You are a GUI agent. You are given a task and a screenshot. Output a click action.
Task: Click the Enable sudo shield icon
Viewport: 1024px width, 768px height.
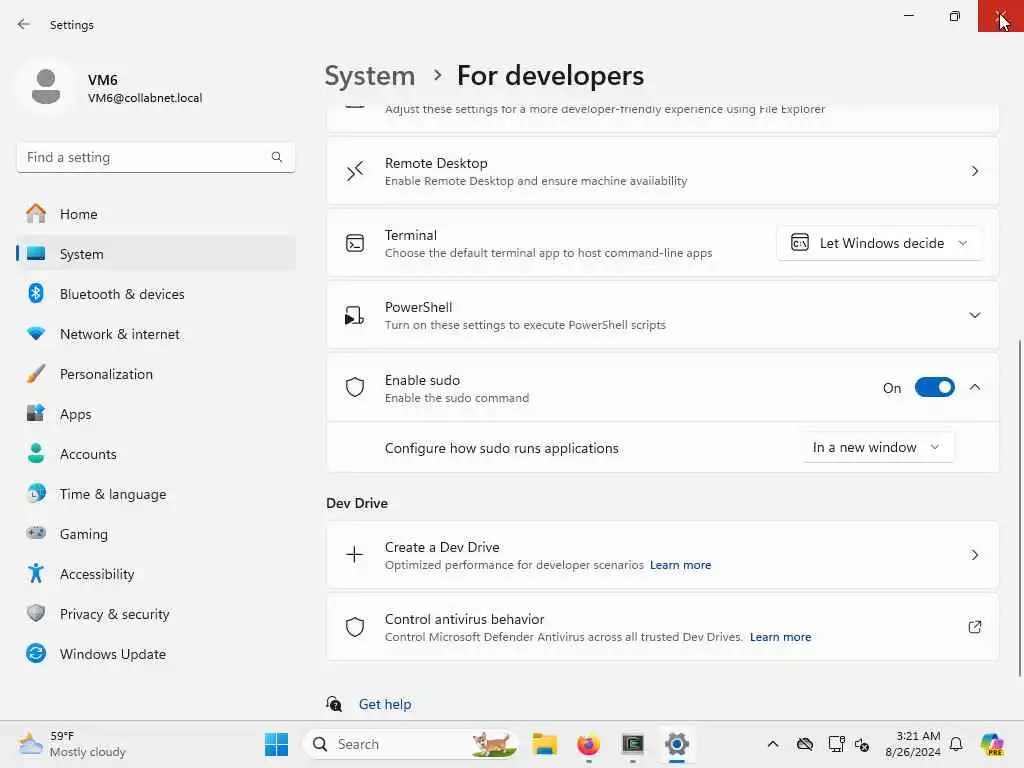(355, 387)
